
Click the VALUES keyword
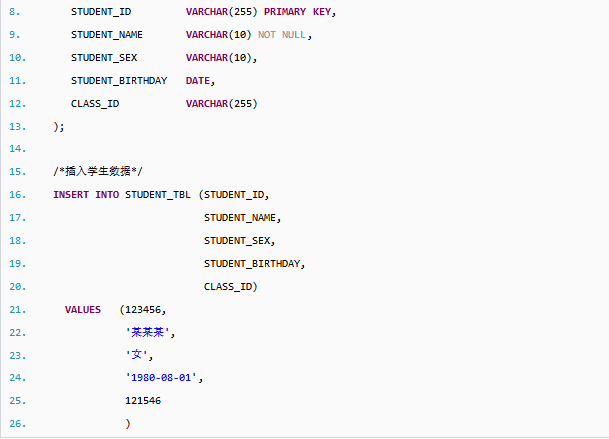coord(83,309)
